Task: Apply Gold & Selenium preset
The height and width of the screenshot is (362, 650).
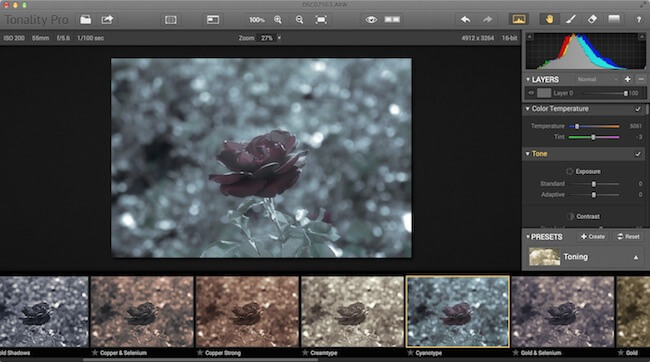Action: (x=563, y=312)
